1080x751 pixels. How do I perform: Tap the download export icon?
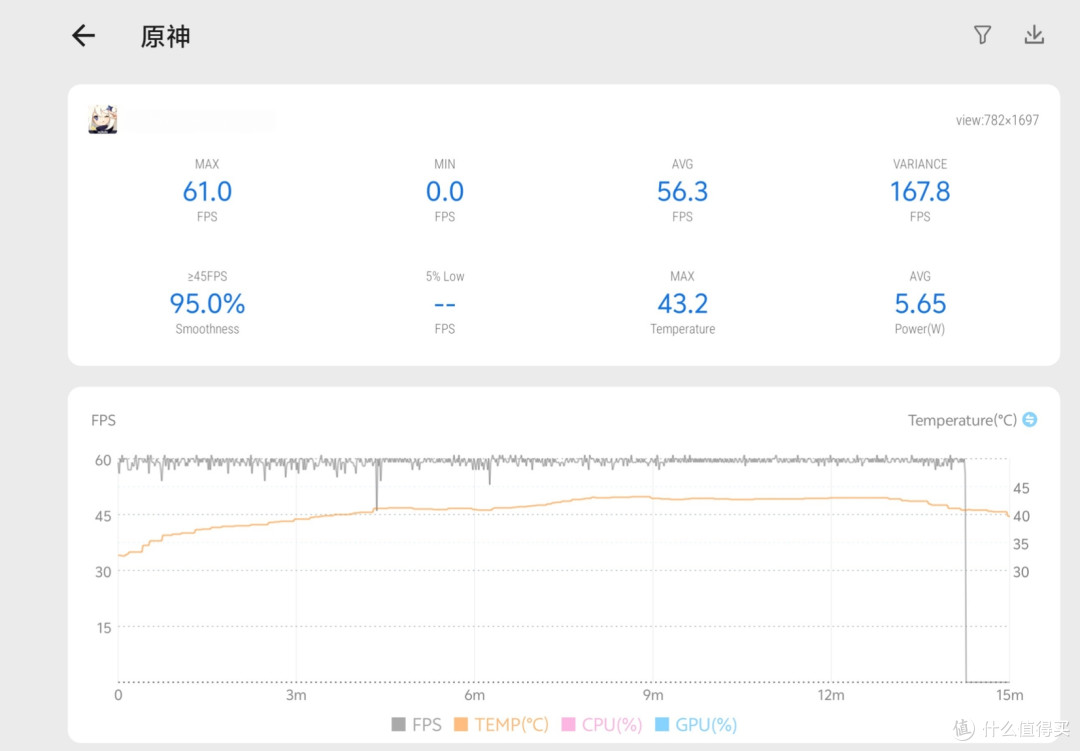tap(1034, 34)
